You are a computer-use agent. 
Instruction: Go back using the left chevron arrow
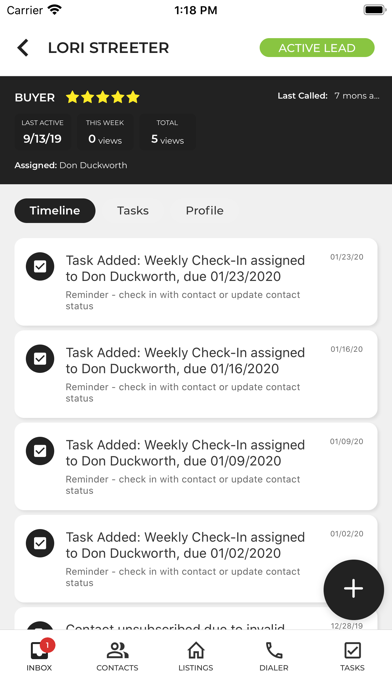[x=23, y=48]
